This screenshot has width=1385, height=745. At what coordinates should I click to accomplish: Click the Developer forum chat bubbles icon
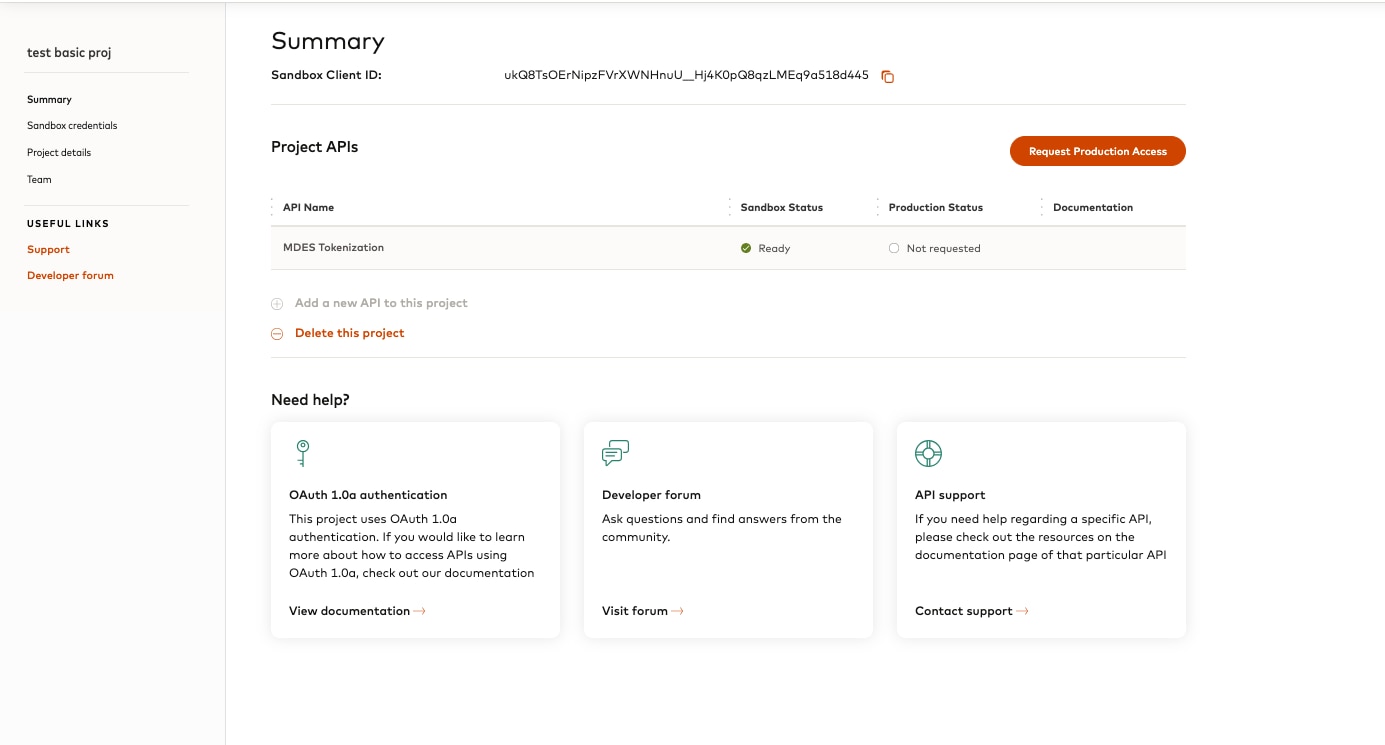point(615,453)
